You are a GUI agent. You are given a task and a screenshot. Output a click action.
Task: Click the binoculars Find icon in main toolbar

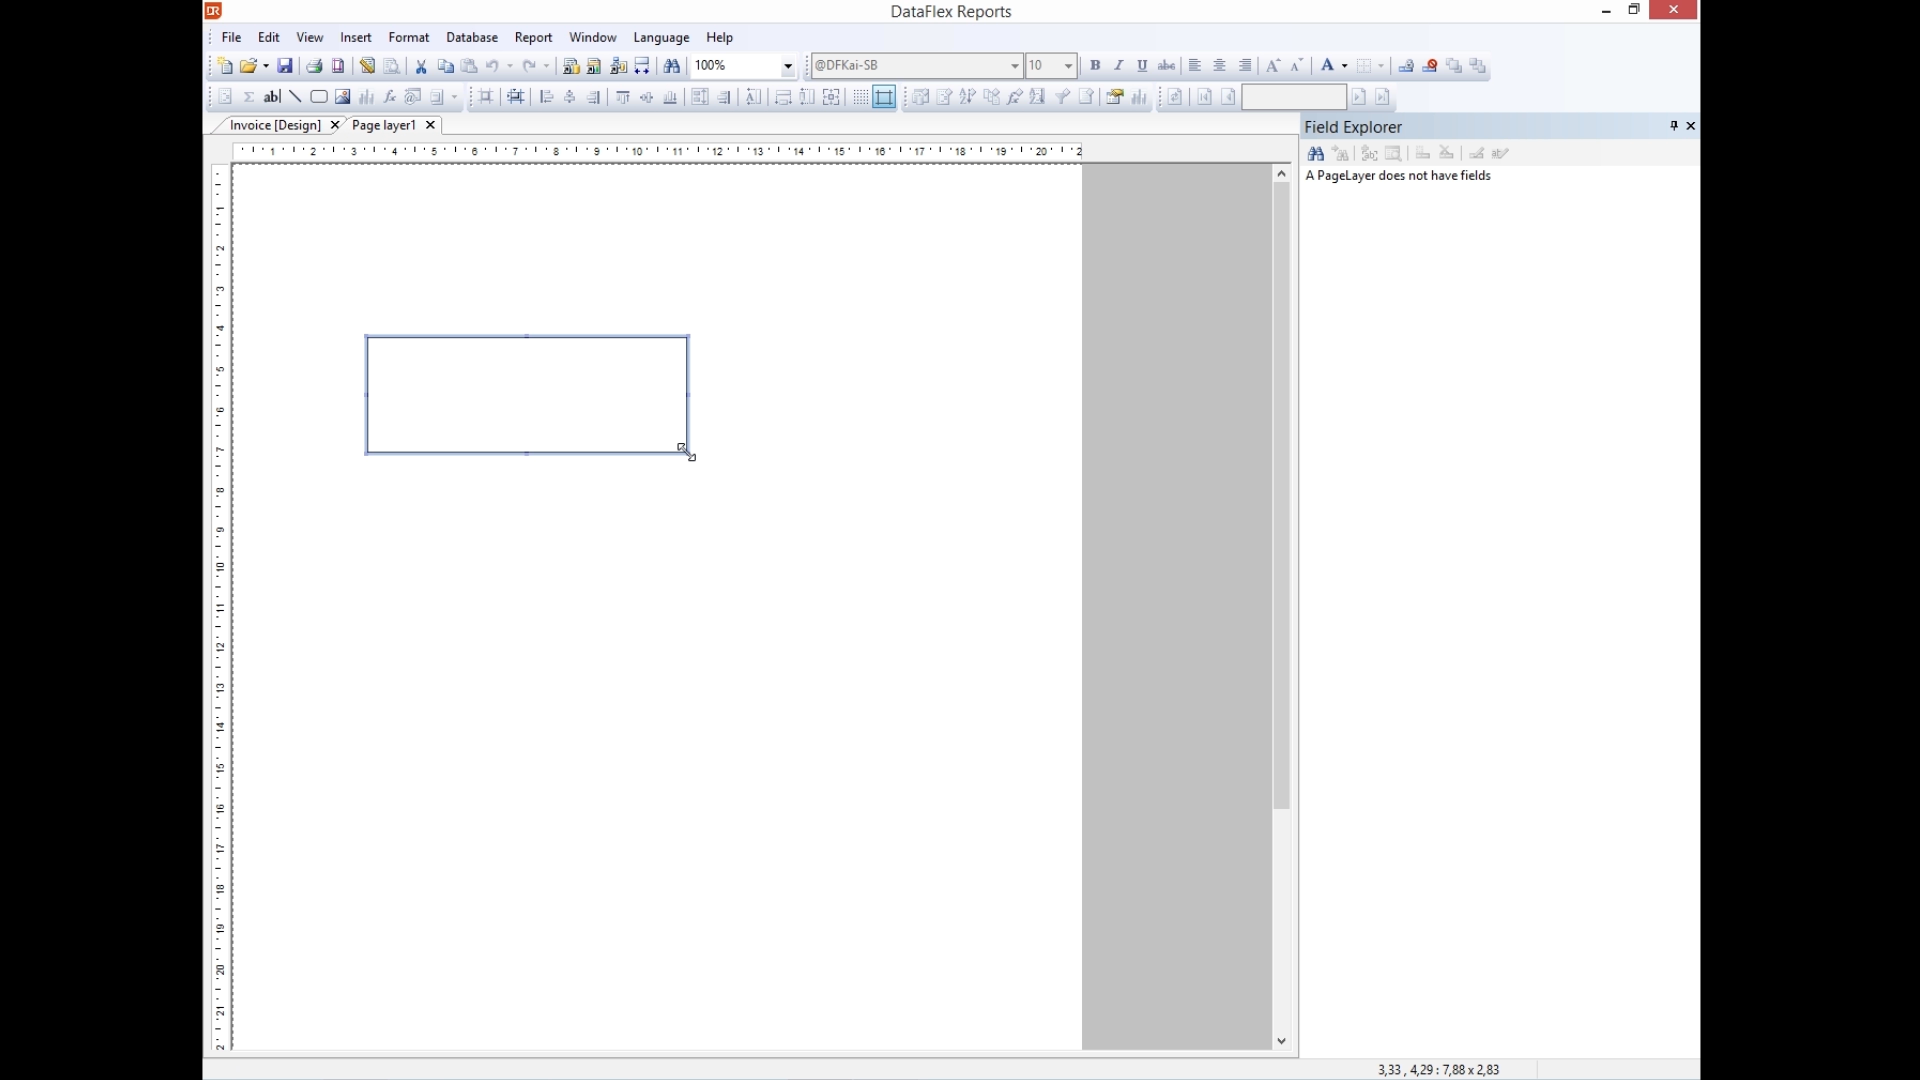click(672, 66)
